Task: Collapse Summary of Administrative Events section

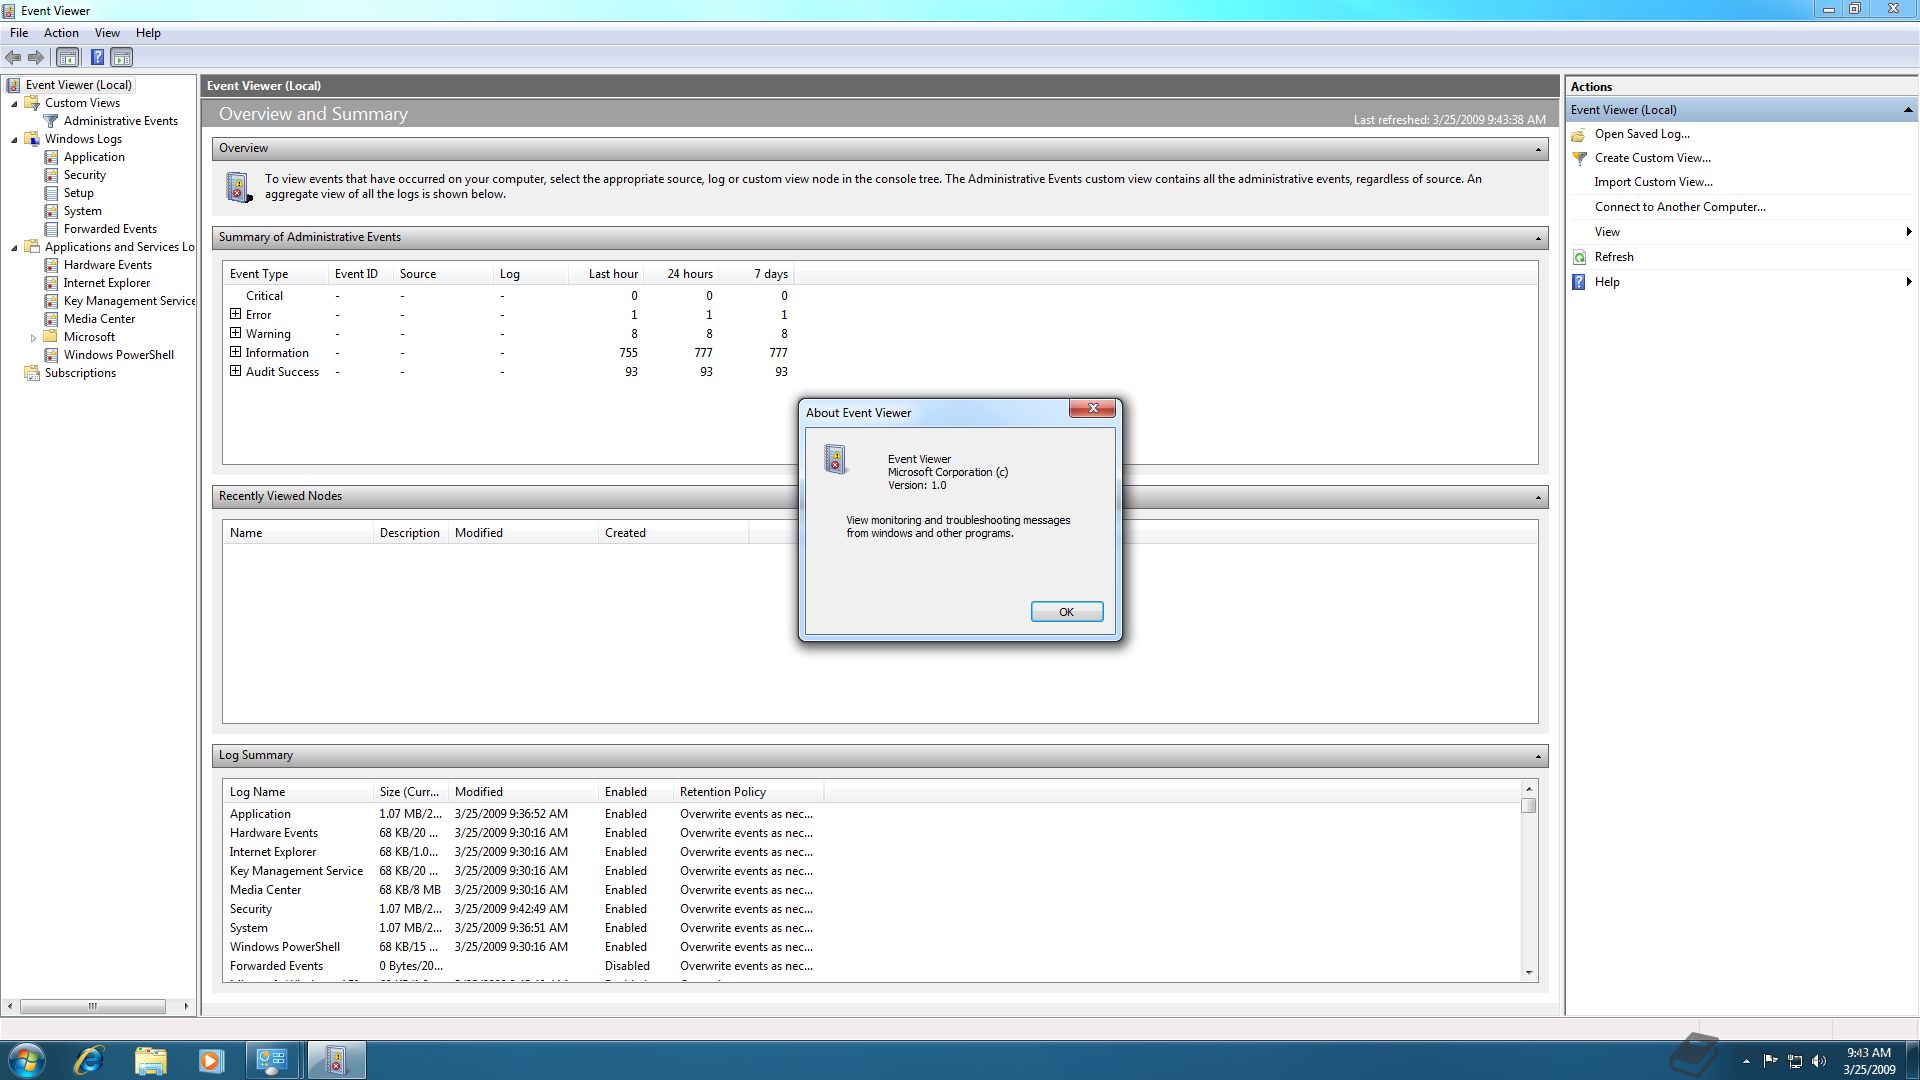Action: tap(1538, 238)
